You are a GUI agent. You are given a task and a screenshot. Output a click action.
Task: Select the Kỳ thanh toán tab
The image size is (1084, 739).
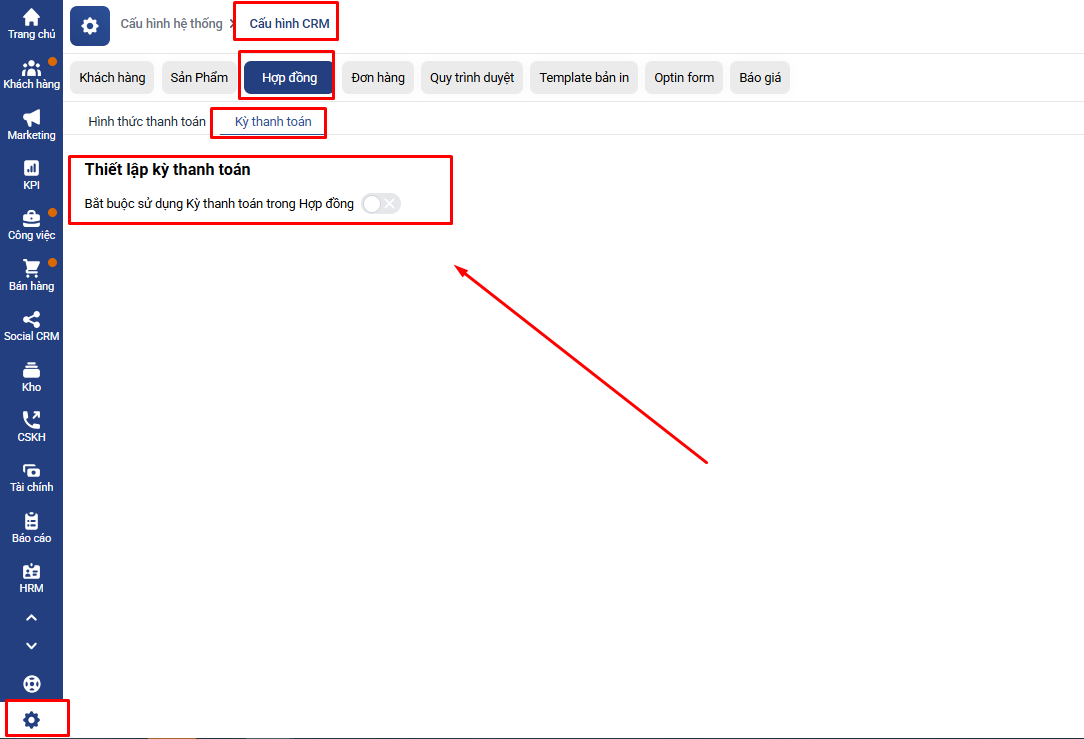[273, 122]
